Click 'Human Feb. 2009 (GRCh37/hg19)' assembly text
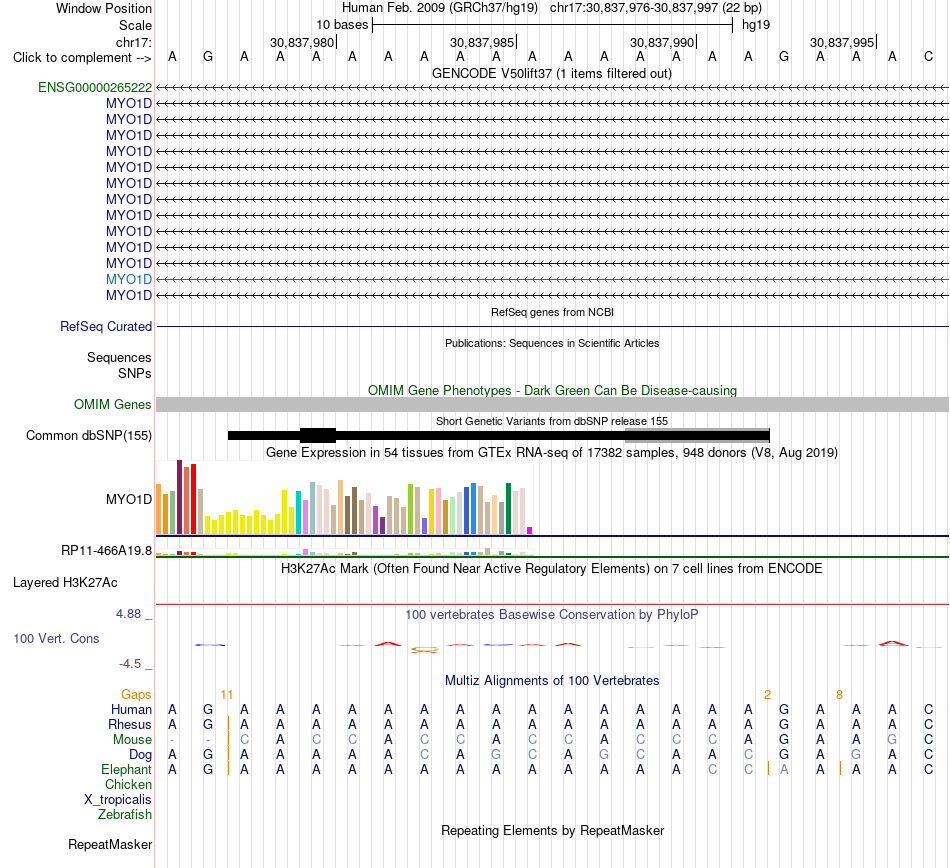 click(x=440, y=8)
